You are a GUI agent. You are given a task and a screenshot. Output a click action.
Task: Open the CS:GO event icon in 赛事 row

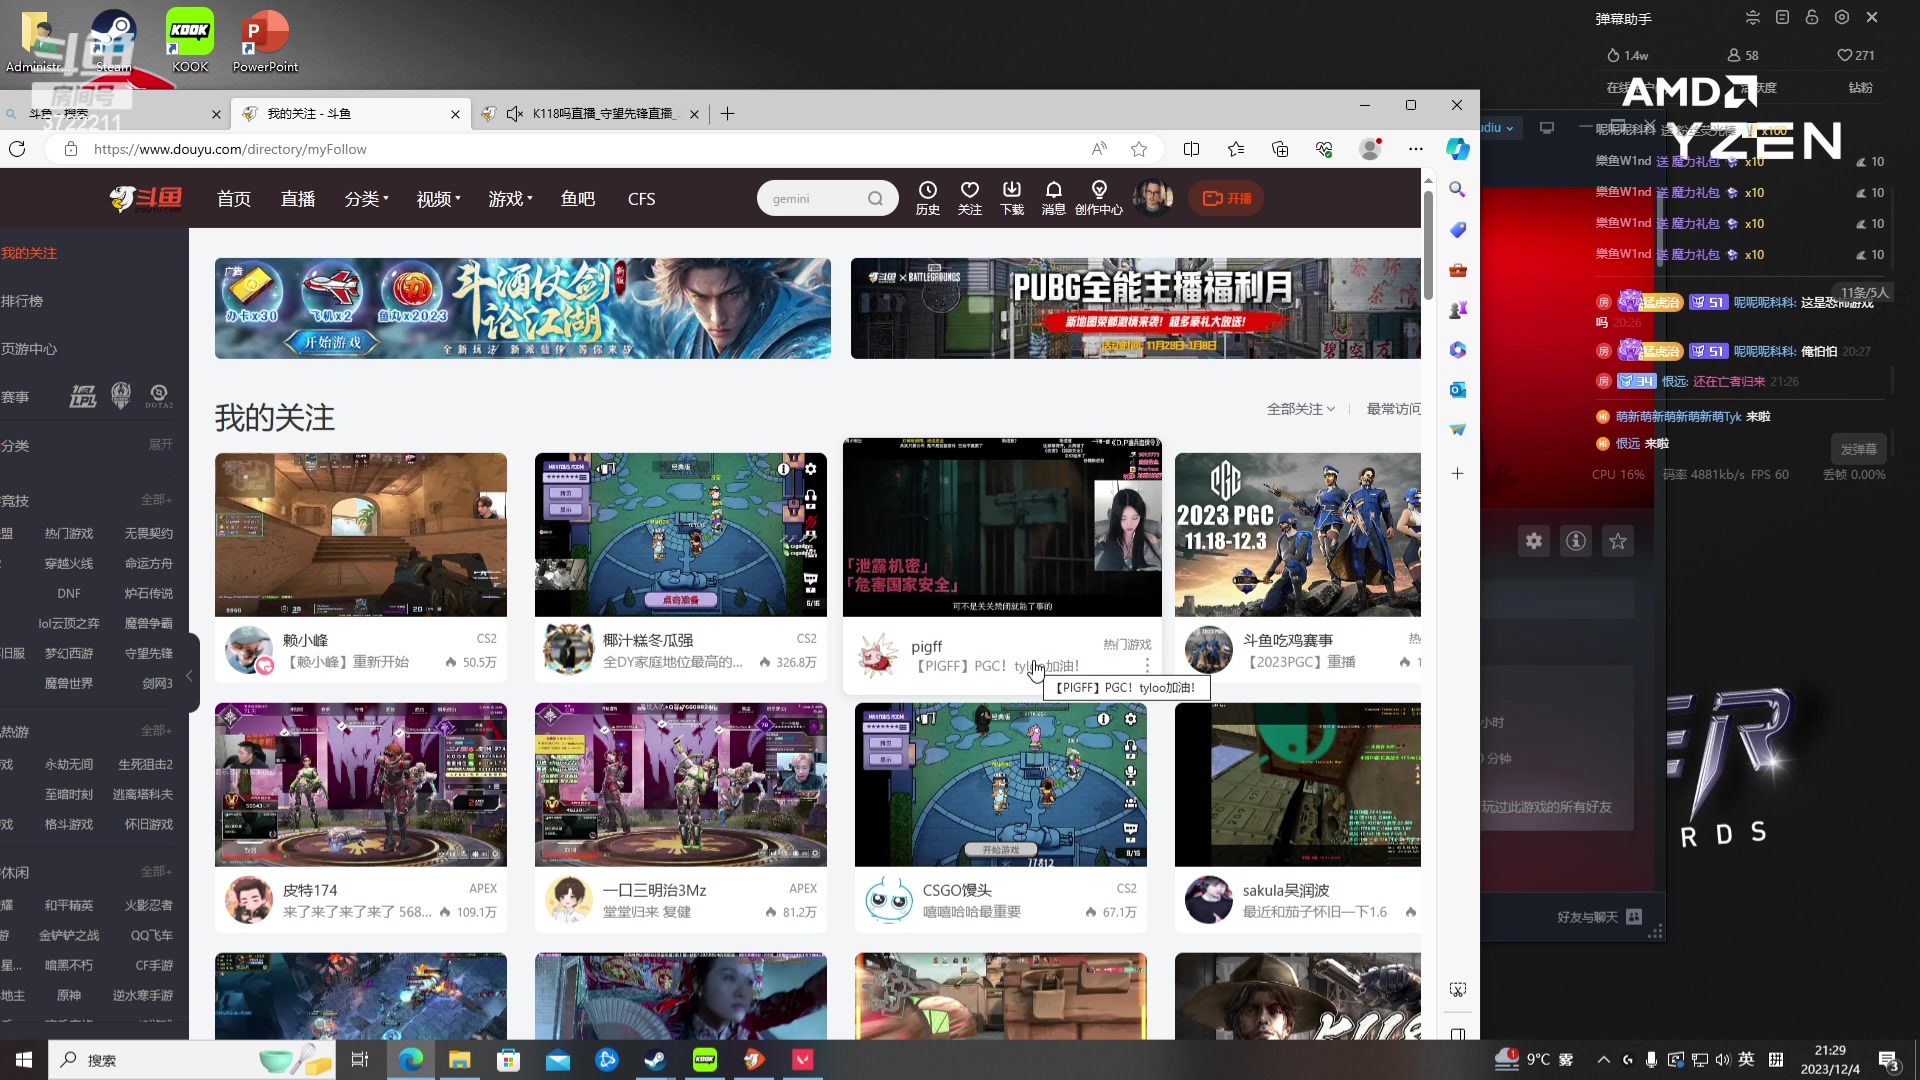coord(121,396)
